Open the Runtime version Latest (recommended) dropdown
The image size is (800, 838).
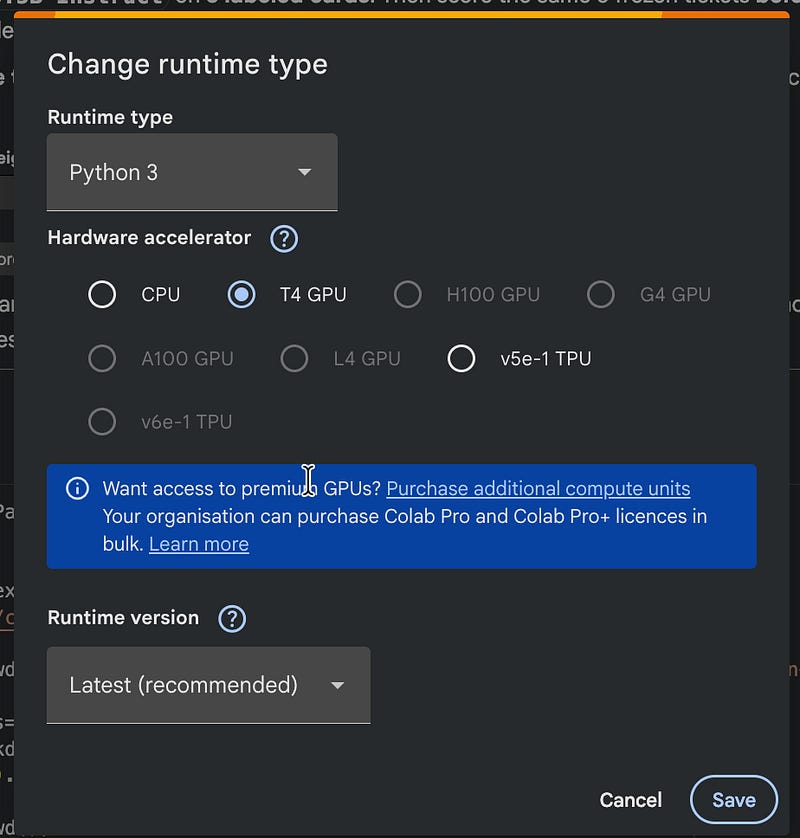pyautogui.click(x=208, y=685)
